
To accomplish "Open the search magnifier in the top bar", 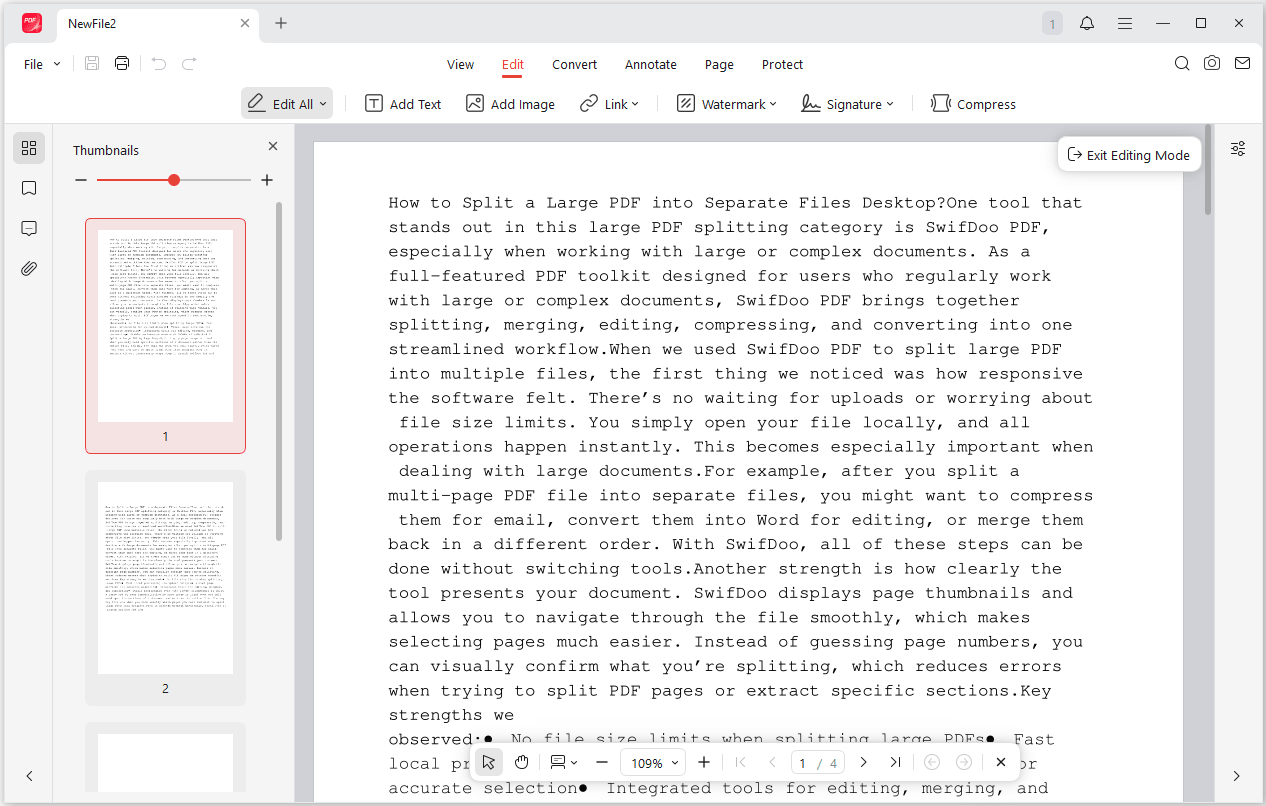I will (x=1182, y=63).
